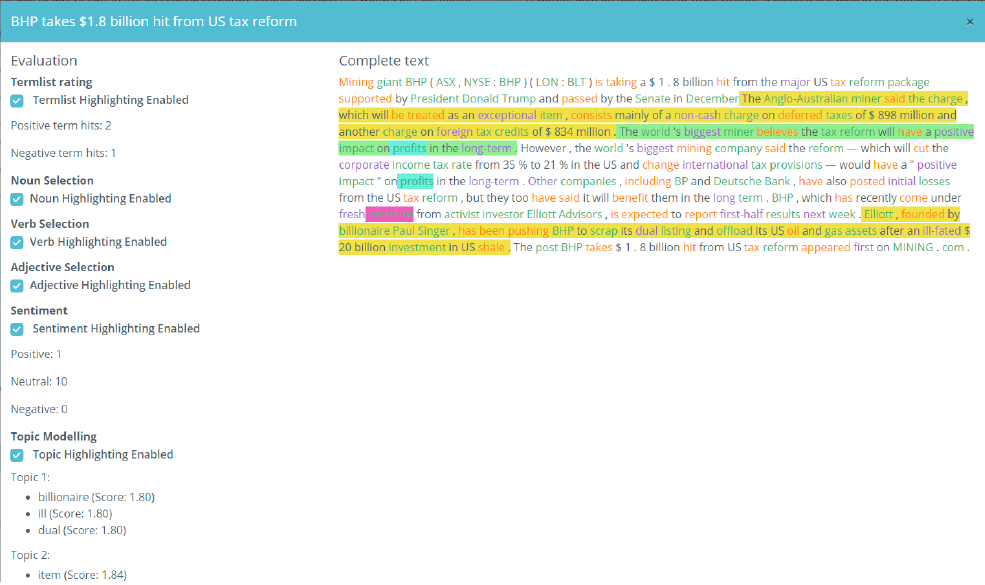Click the "Topic 2:" label

click(30, 555)
